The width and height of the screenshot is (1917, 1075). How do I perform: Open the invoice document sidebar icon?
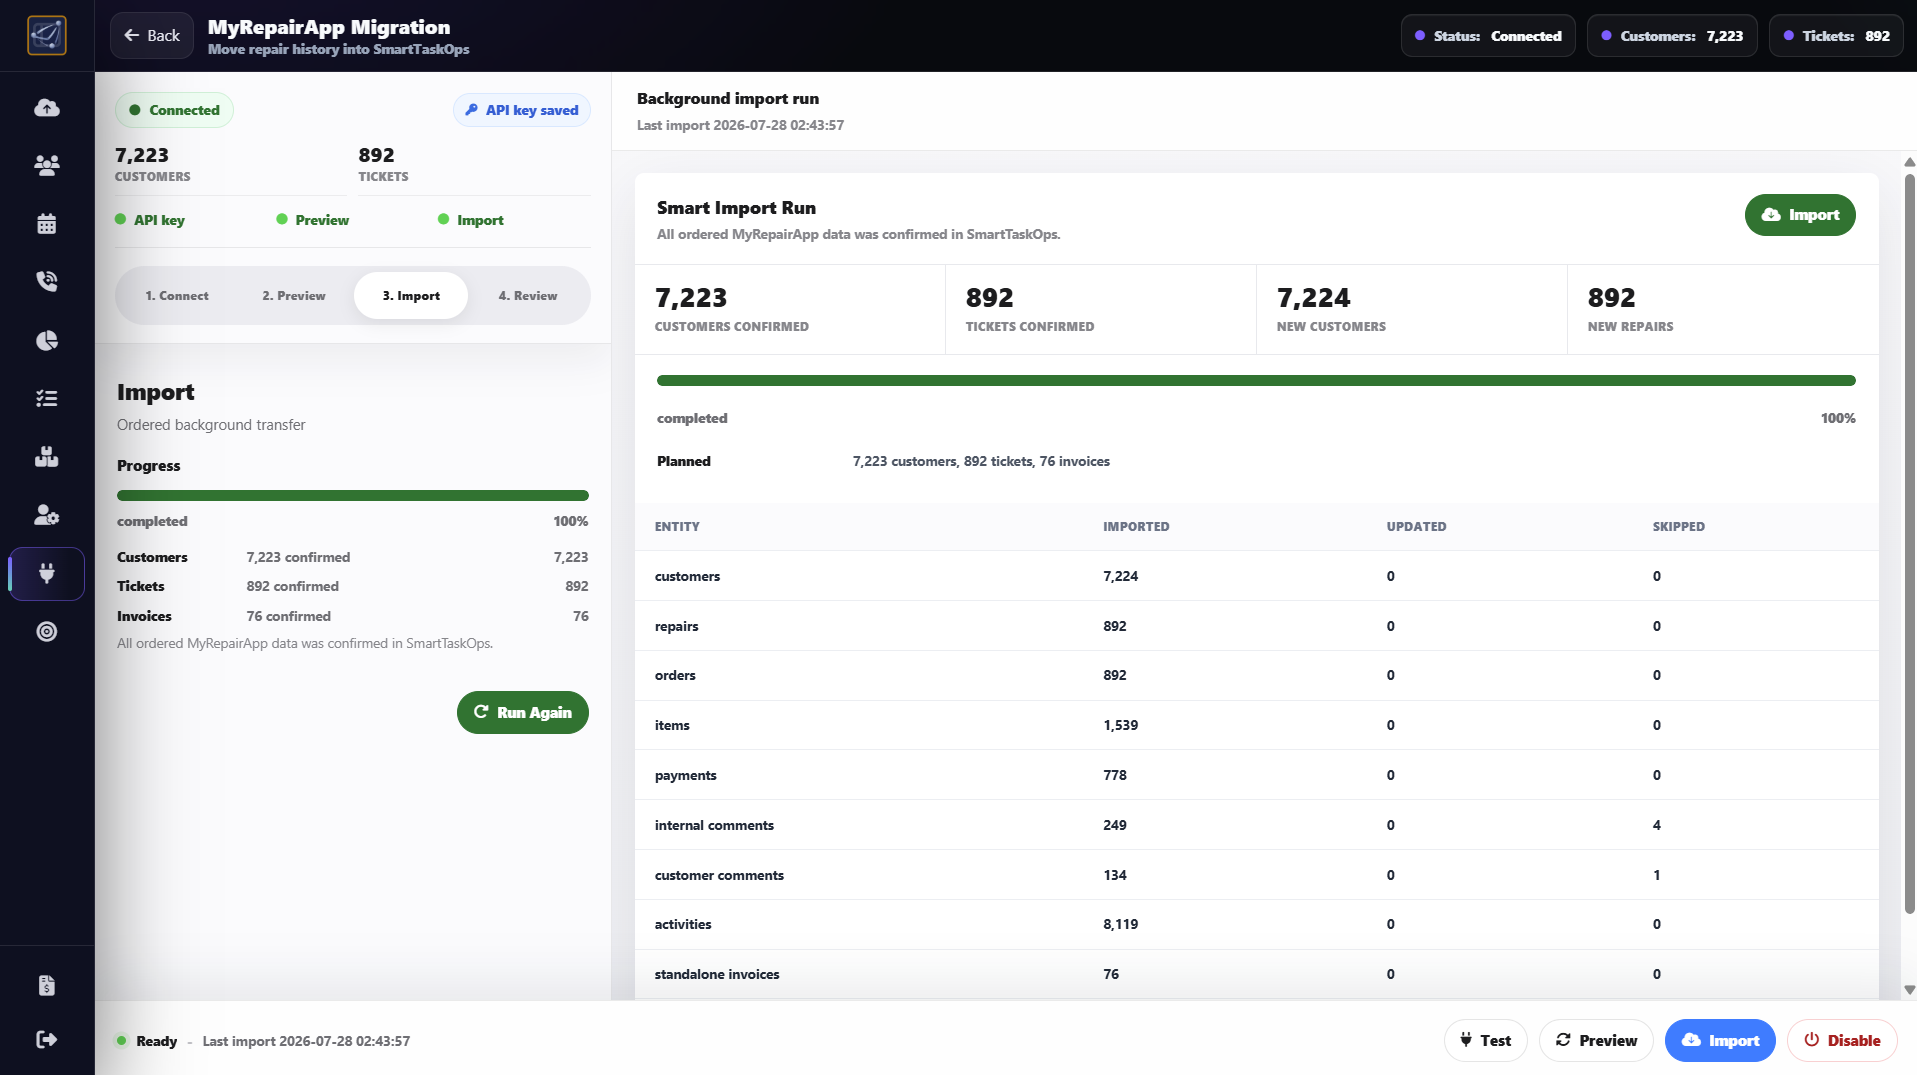[47, 986]
